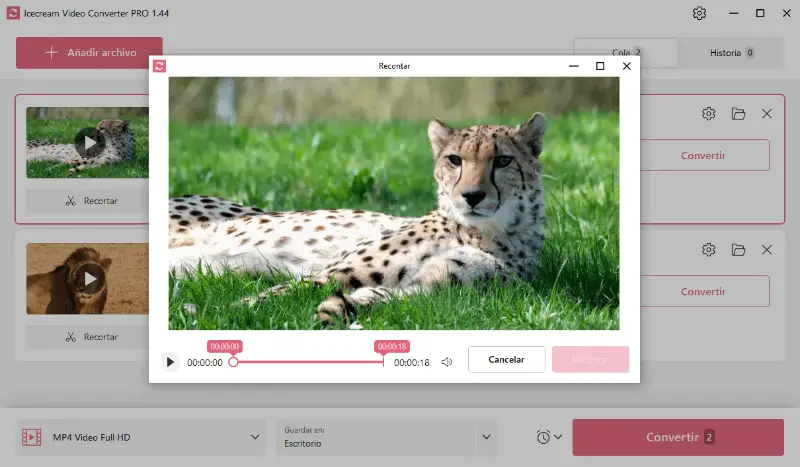Screen dimensions: 800x467
Task: Play the video in the trim dialog
Action: point(170,362)
